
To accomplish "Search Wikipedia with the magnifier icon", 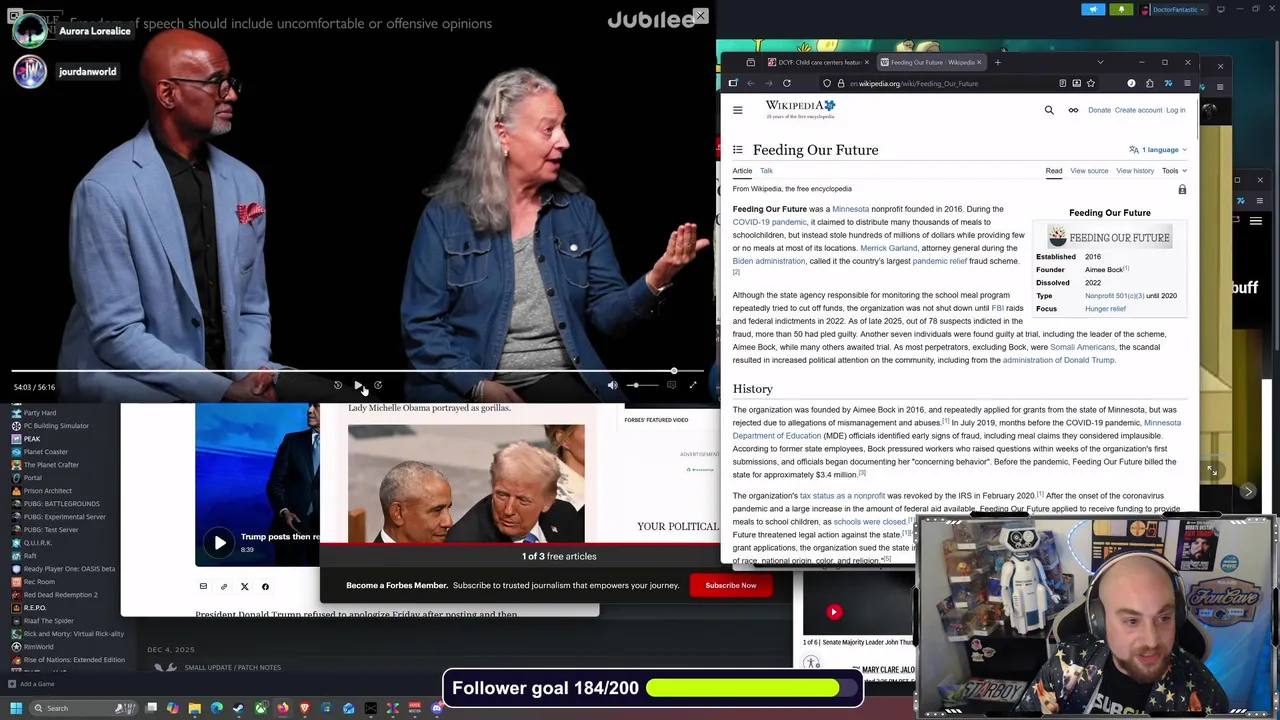I will [1049, 110].
